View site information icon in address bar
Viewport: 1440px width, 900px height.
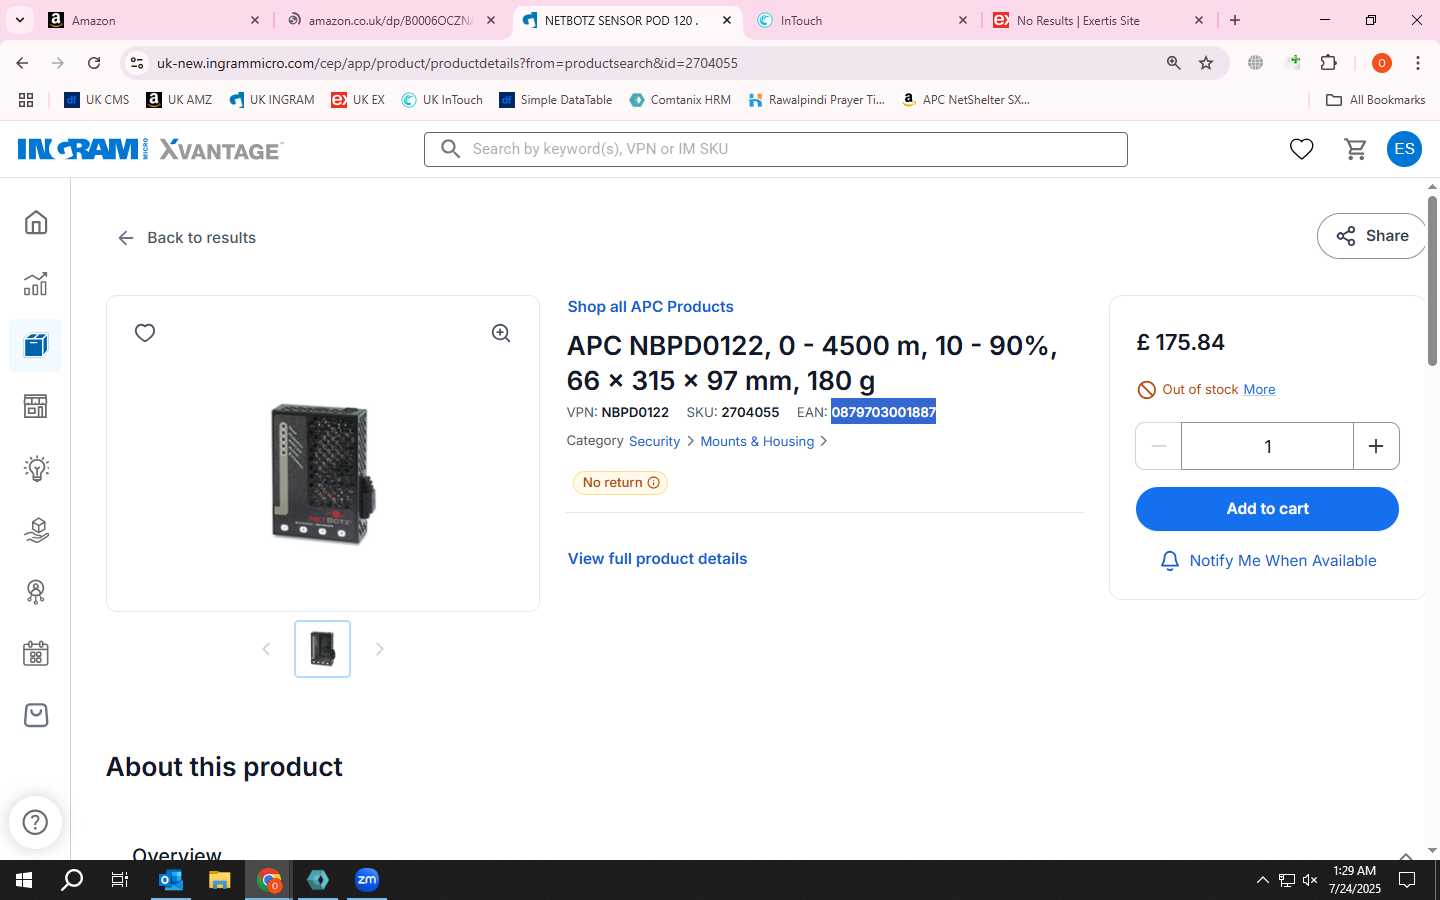click(137, 63)
